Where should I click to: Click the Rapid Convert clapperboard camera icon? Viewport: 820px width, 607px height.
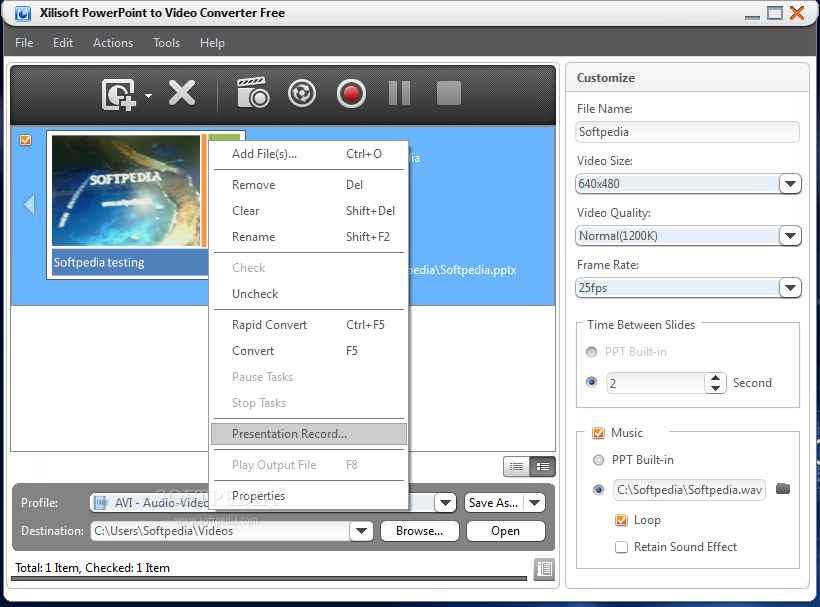(x=253, y=93)
